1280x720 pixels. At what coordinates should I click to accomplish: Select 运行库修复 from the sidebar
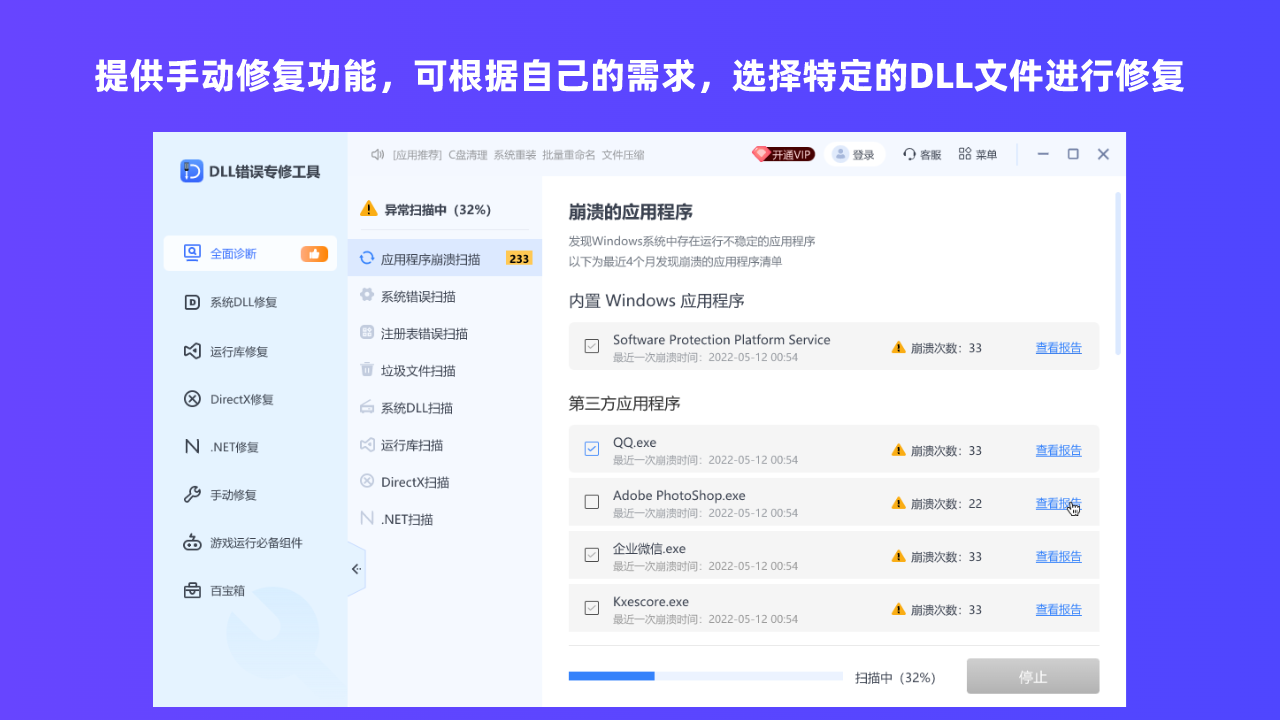[x=235, y=351]
